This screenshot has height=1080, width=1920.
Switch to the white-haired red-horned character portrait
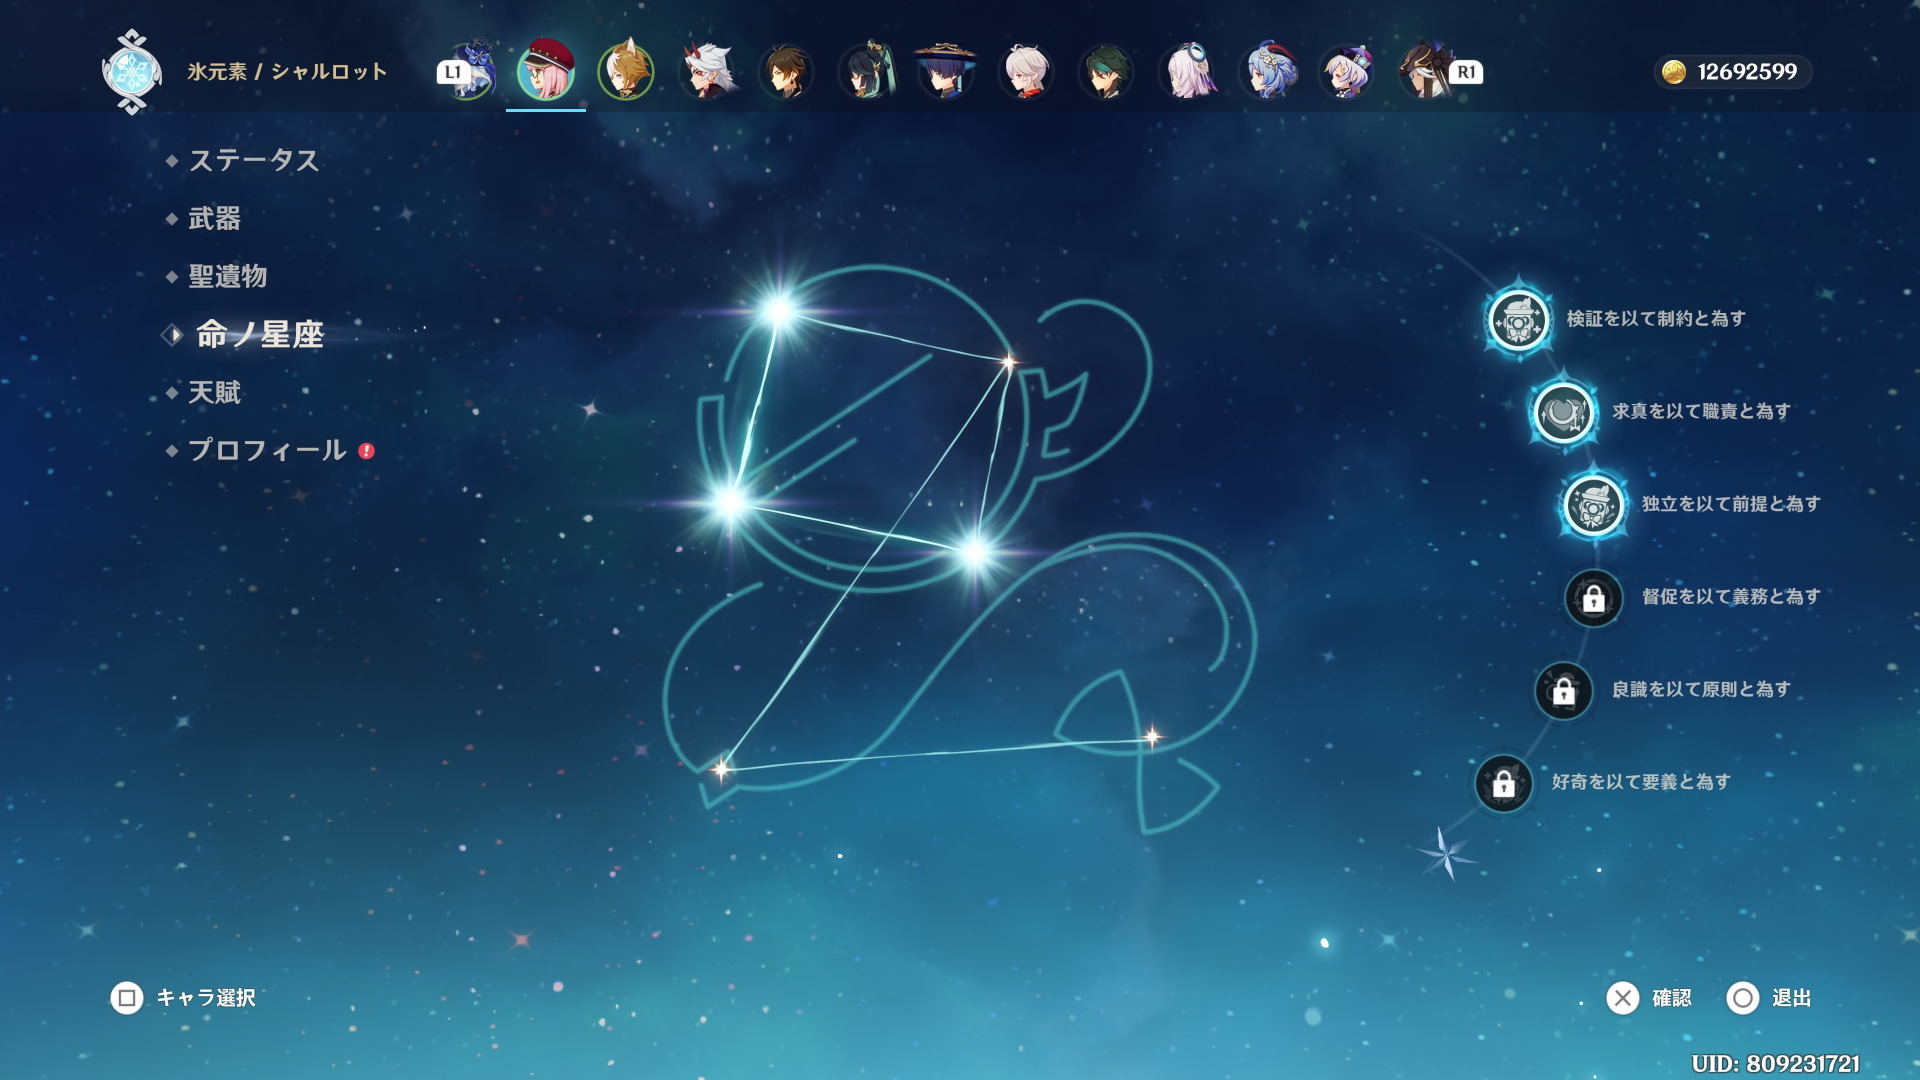tap(706, 71)
